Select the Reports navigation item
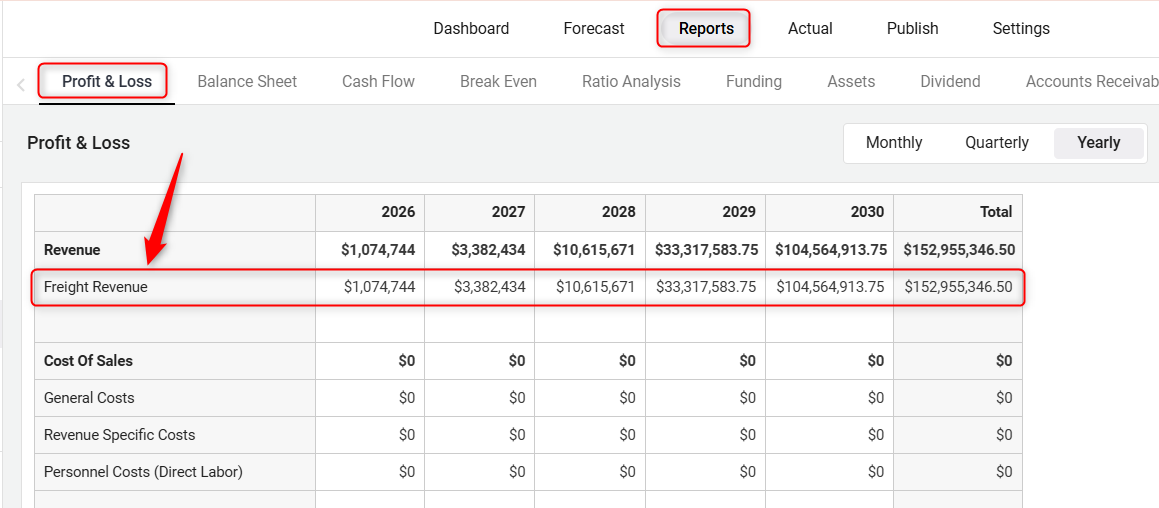The image size is (1159, 508). coord(706,28)
